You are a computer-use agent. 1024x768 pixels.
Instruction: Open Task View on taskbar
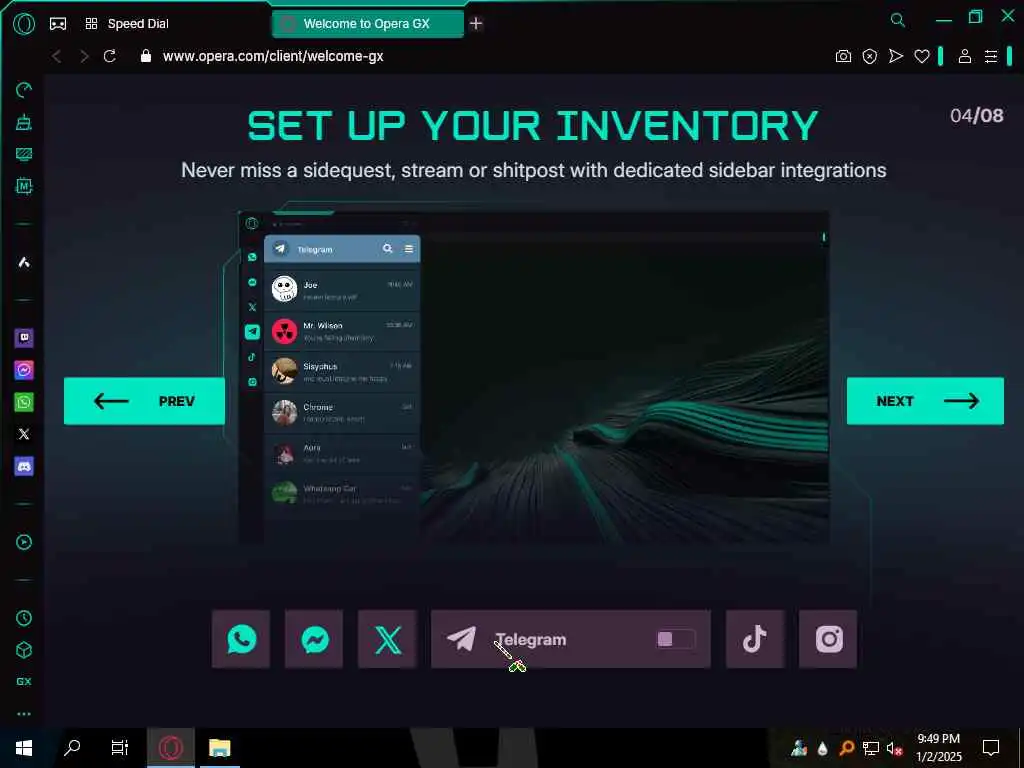120,748
